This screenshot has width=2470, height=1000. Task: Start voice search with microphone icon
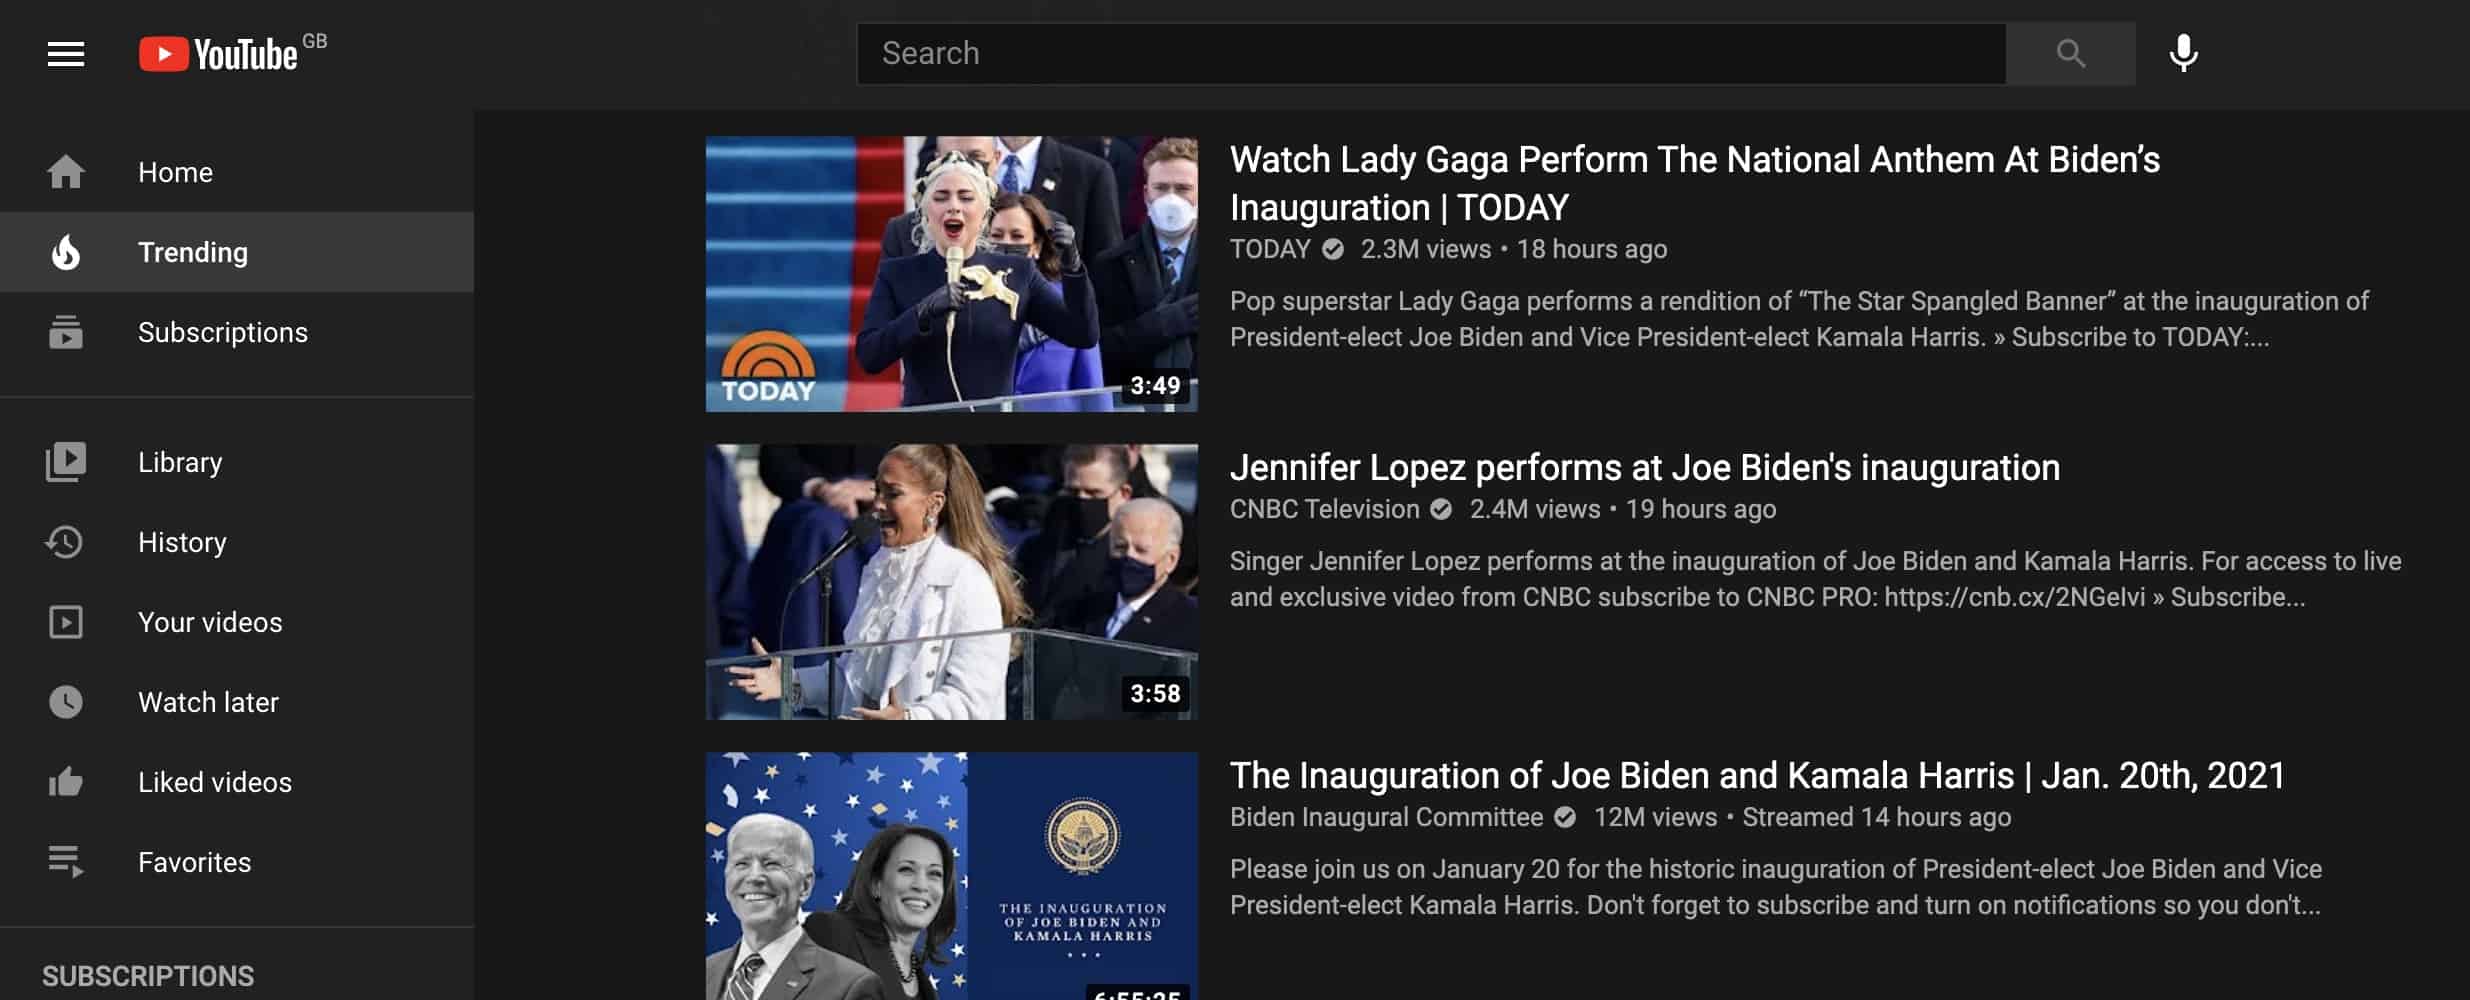(x=2183, y=54)
